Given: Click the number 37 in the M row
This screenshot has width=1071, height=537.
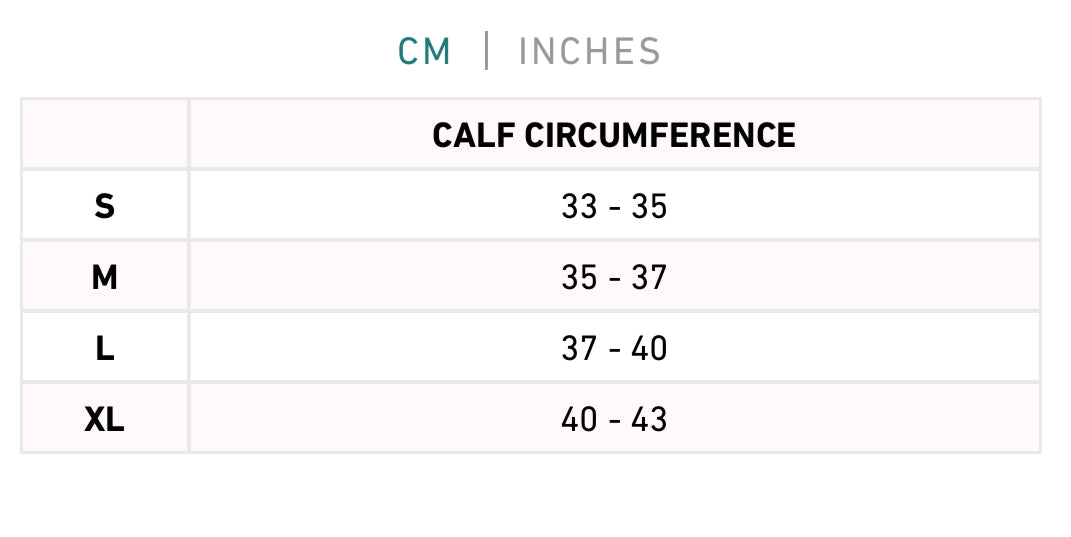Looking at the screenshot, I should (x=649, y=277).
